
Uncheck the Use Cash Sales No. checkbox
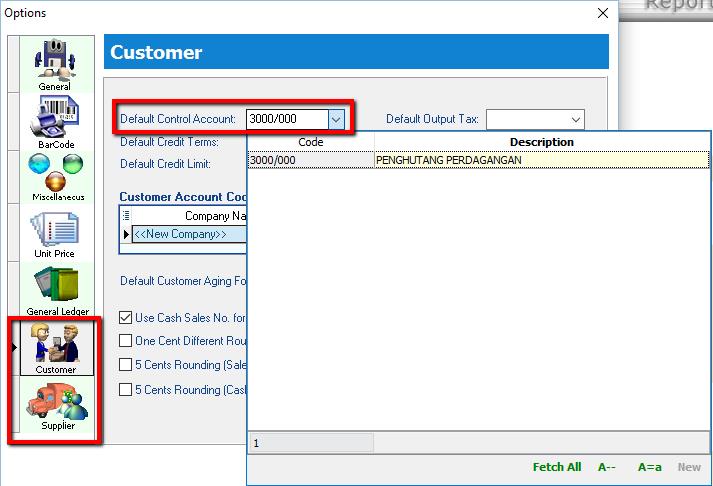point(126,318)
